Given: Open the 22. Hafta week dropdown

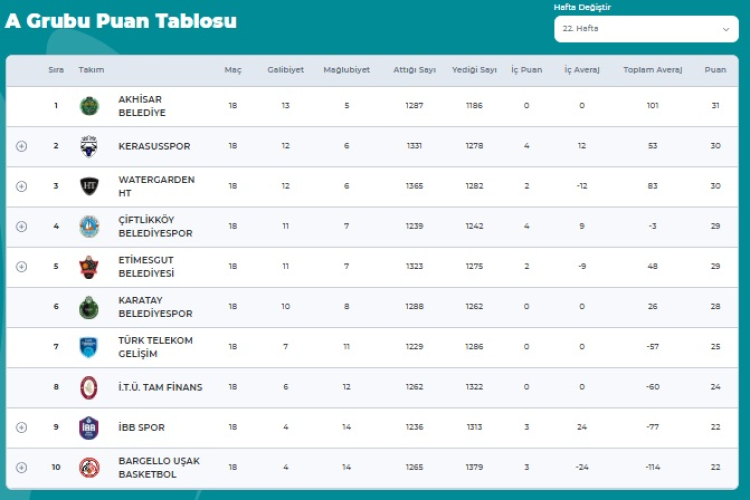Looking at the screenshot, I should 646,29.
